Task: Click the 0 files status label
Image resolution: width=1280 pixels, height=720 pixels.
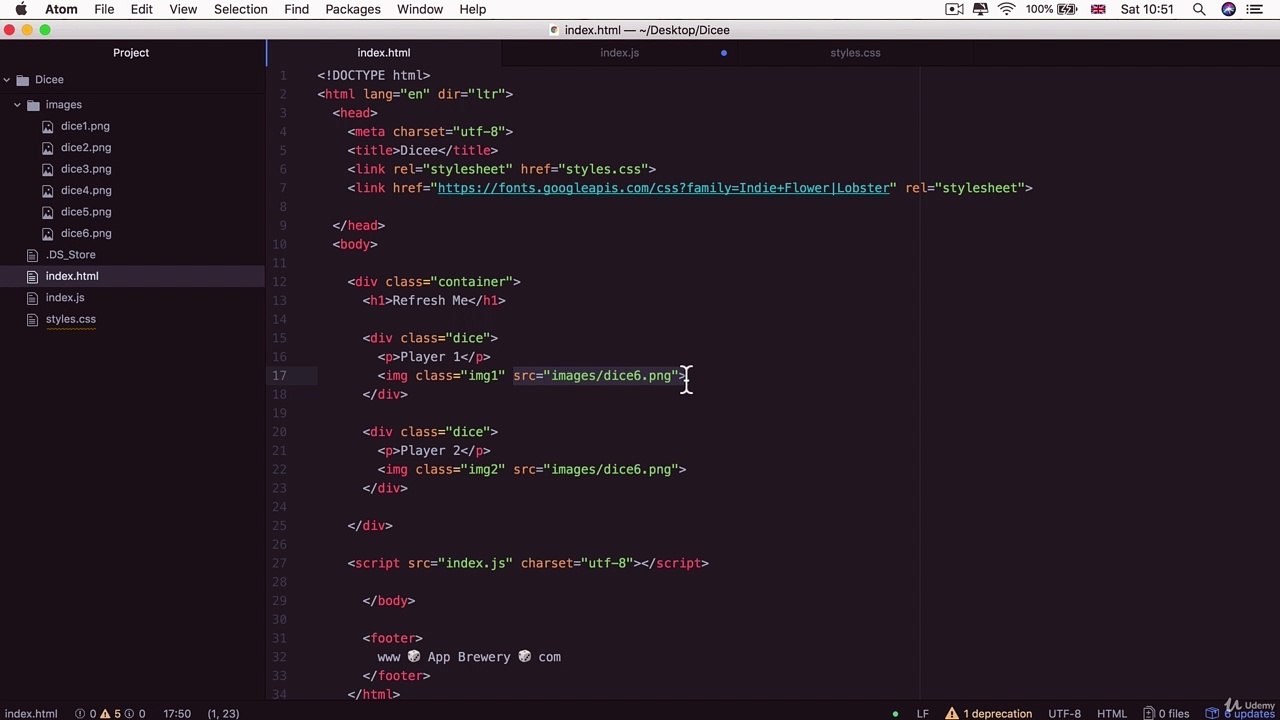Action: (1175, 714)
